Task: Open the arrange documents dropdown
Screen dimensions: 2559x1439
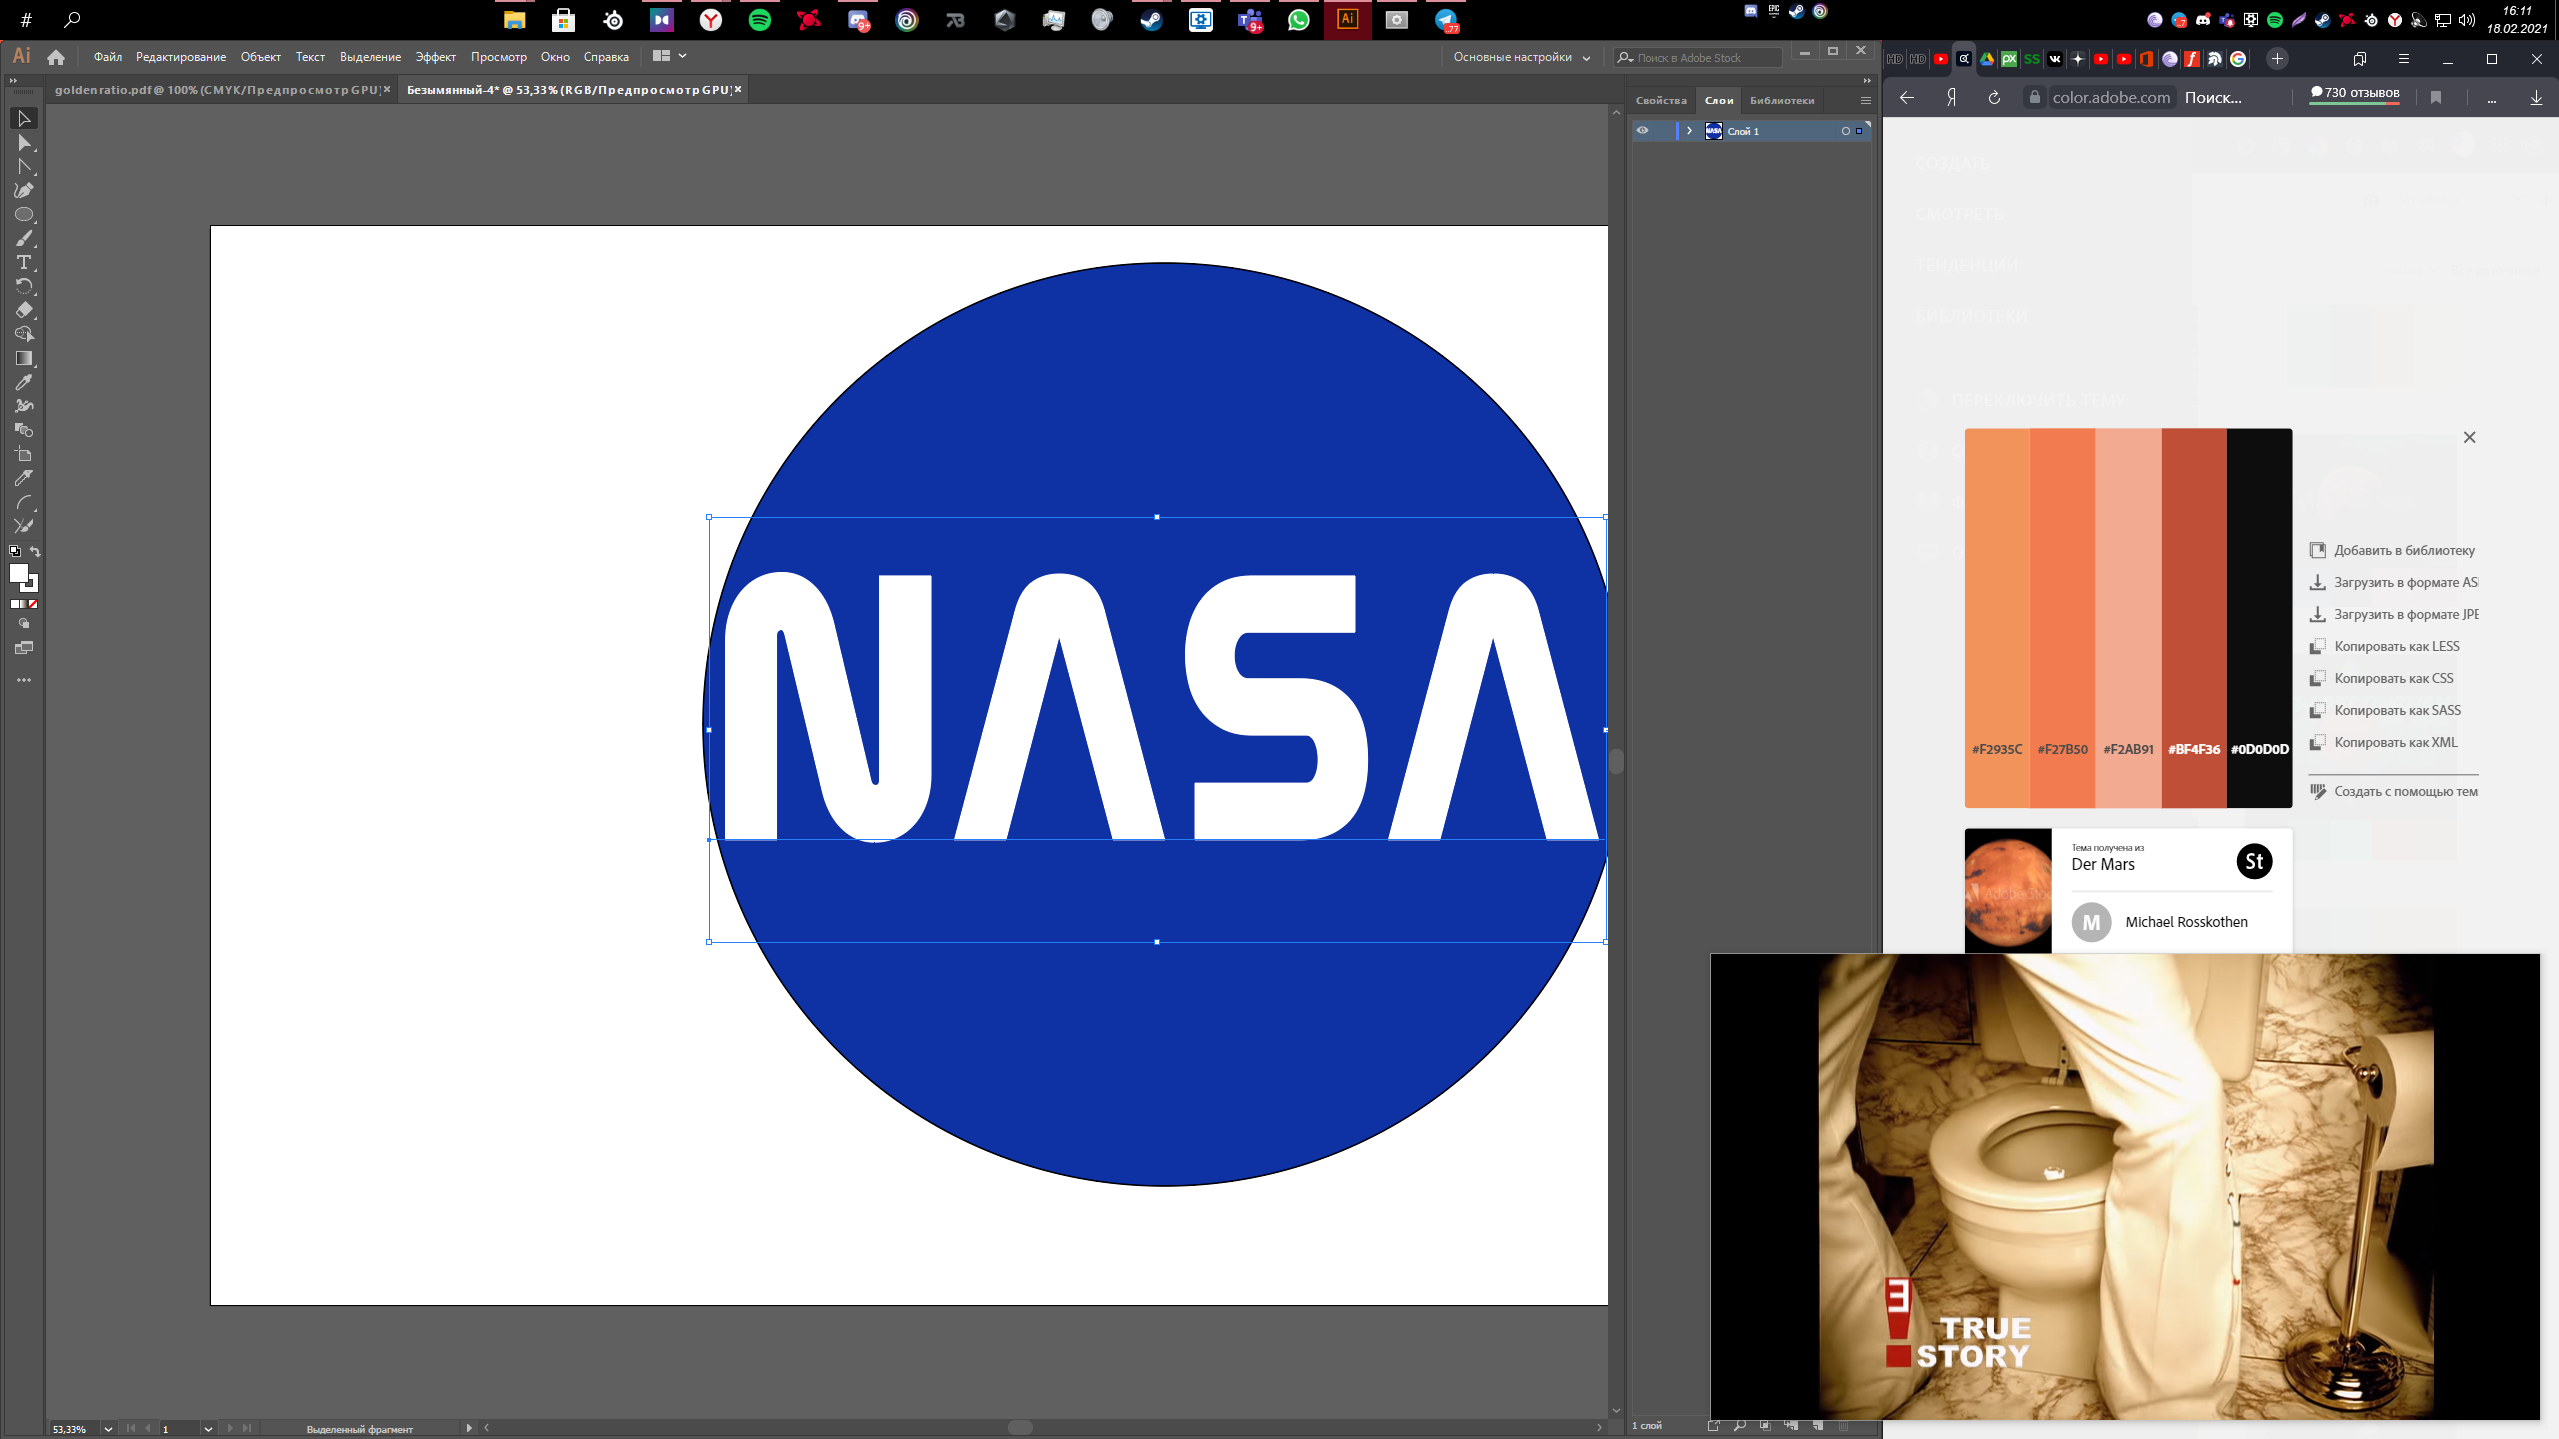Action: pyautogui.click(x=669, y=56)
